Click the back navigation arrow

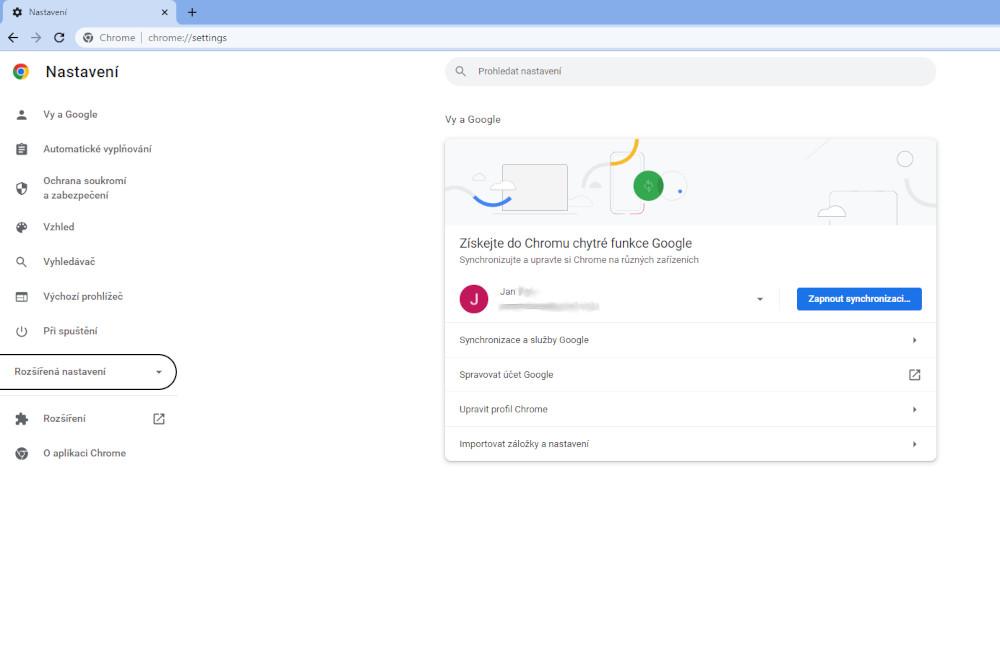pos(13,38)
